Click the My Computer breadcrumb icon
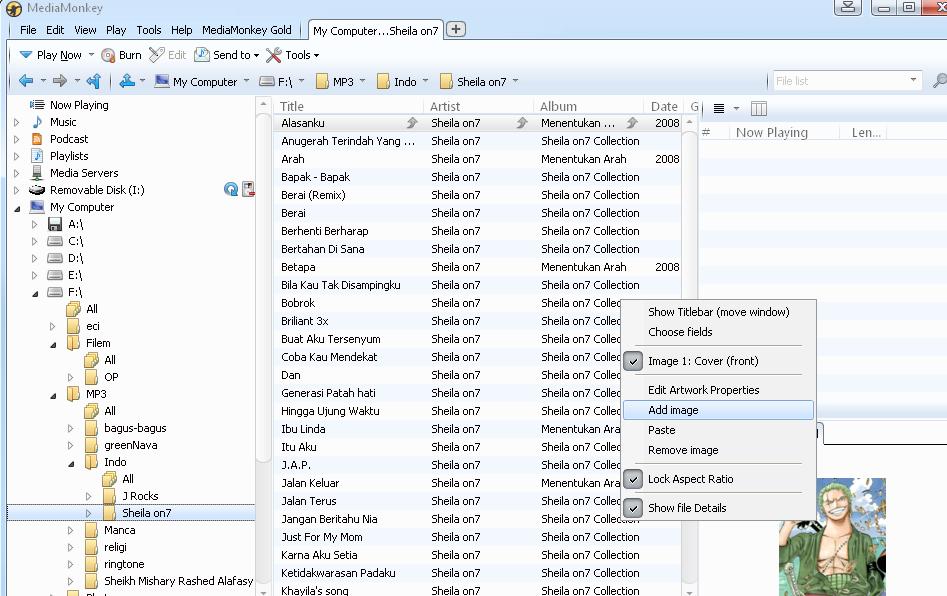The width and height of the screenshot is (947, 596). coord(161,81)
